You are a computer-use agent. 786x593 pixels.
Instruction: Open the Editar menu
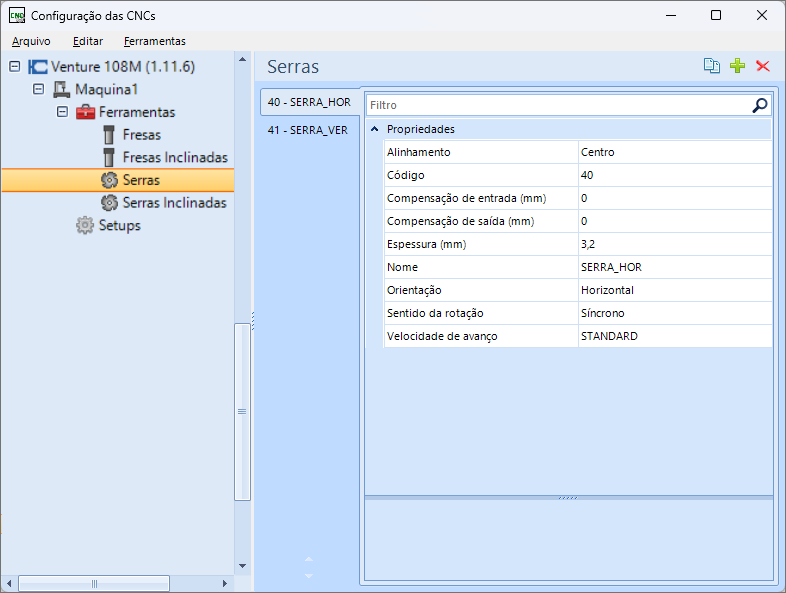point(88,41)
